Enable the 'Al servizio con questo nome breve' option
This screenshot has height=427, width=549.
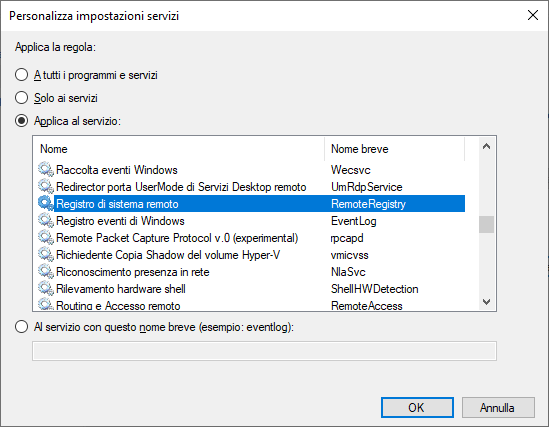21,327
